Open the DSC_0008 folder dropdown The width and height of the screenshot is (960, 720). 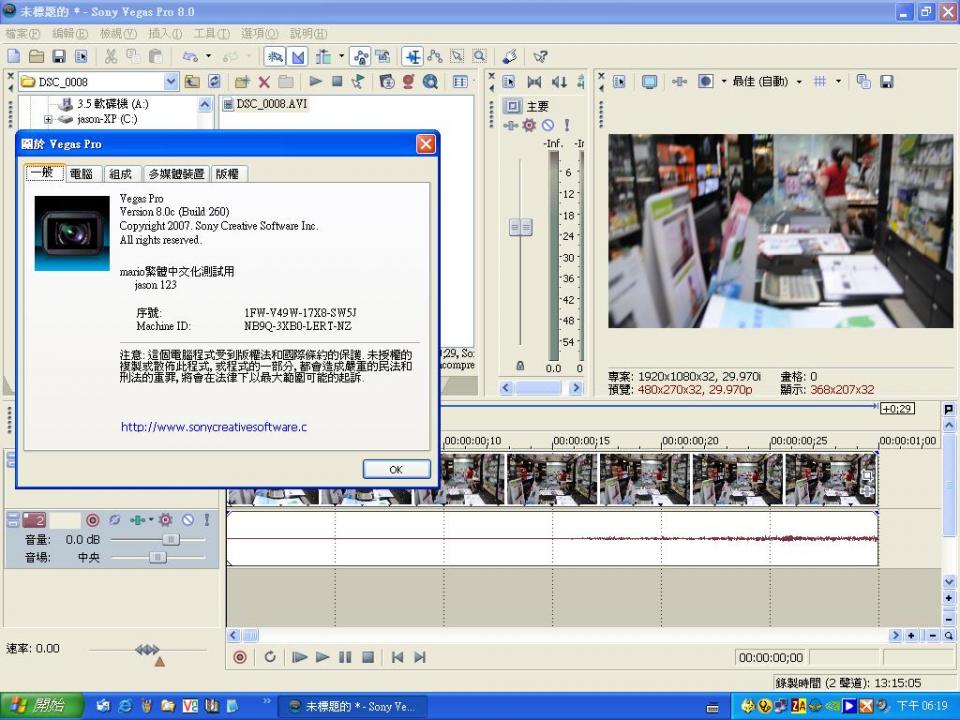[170, 82]
